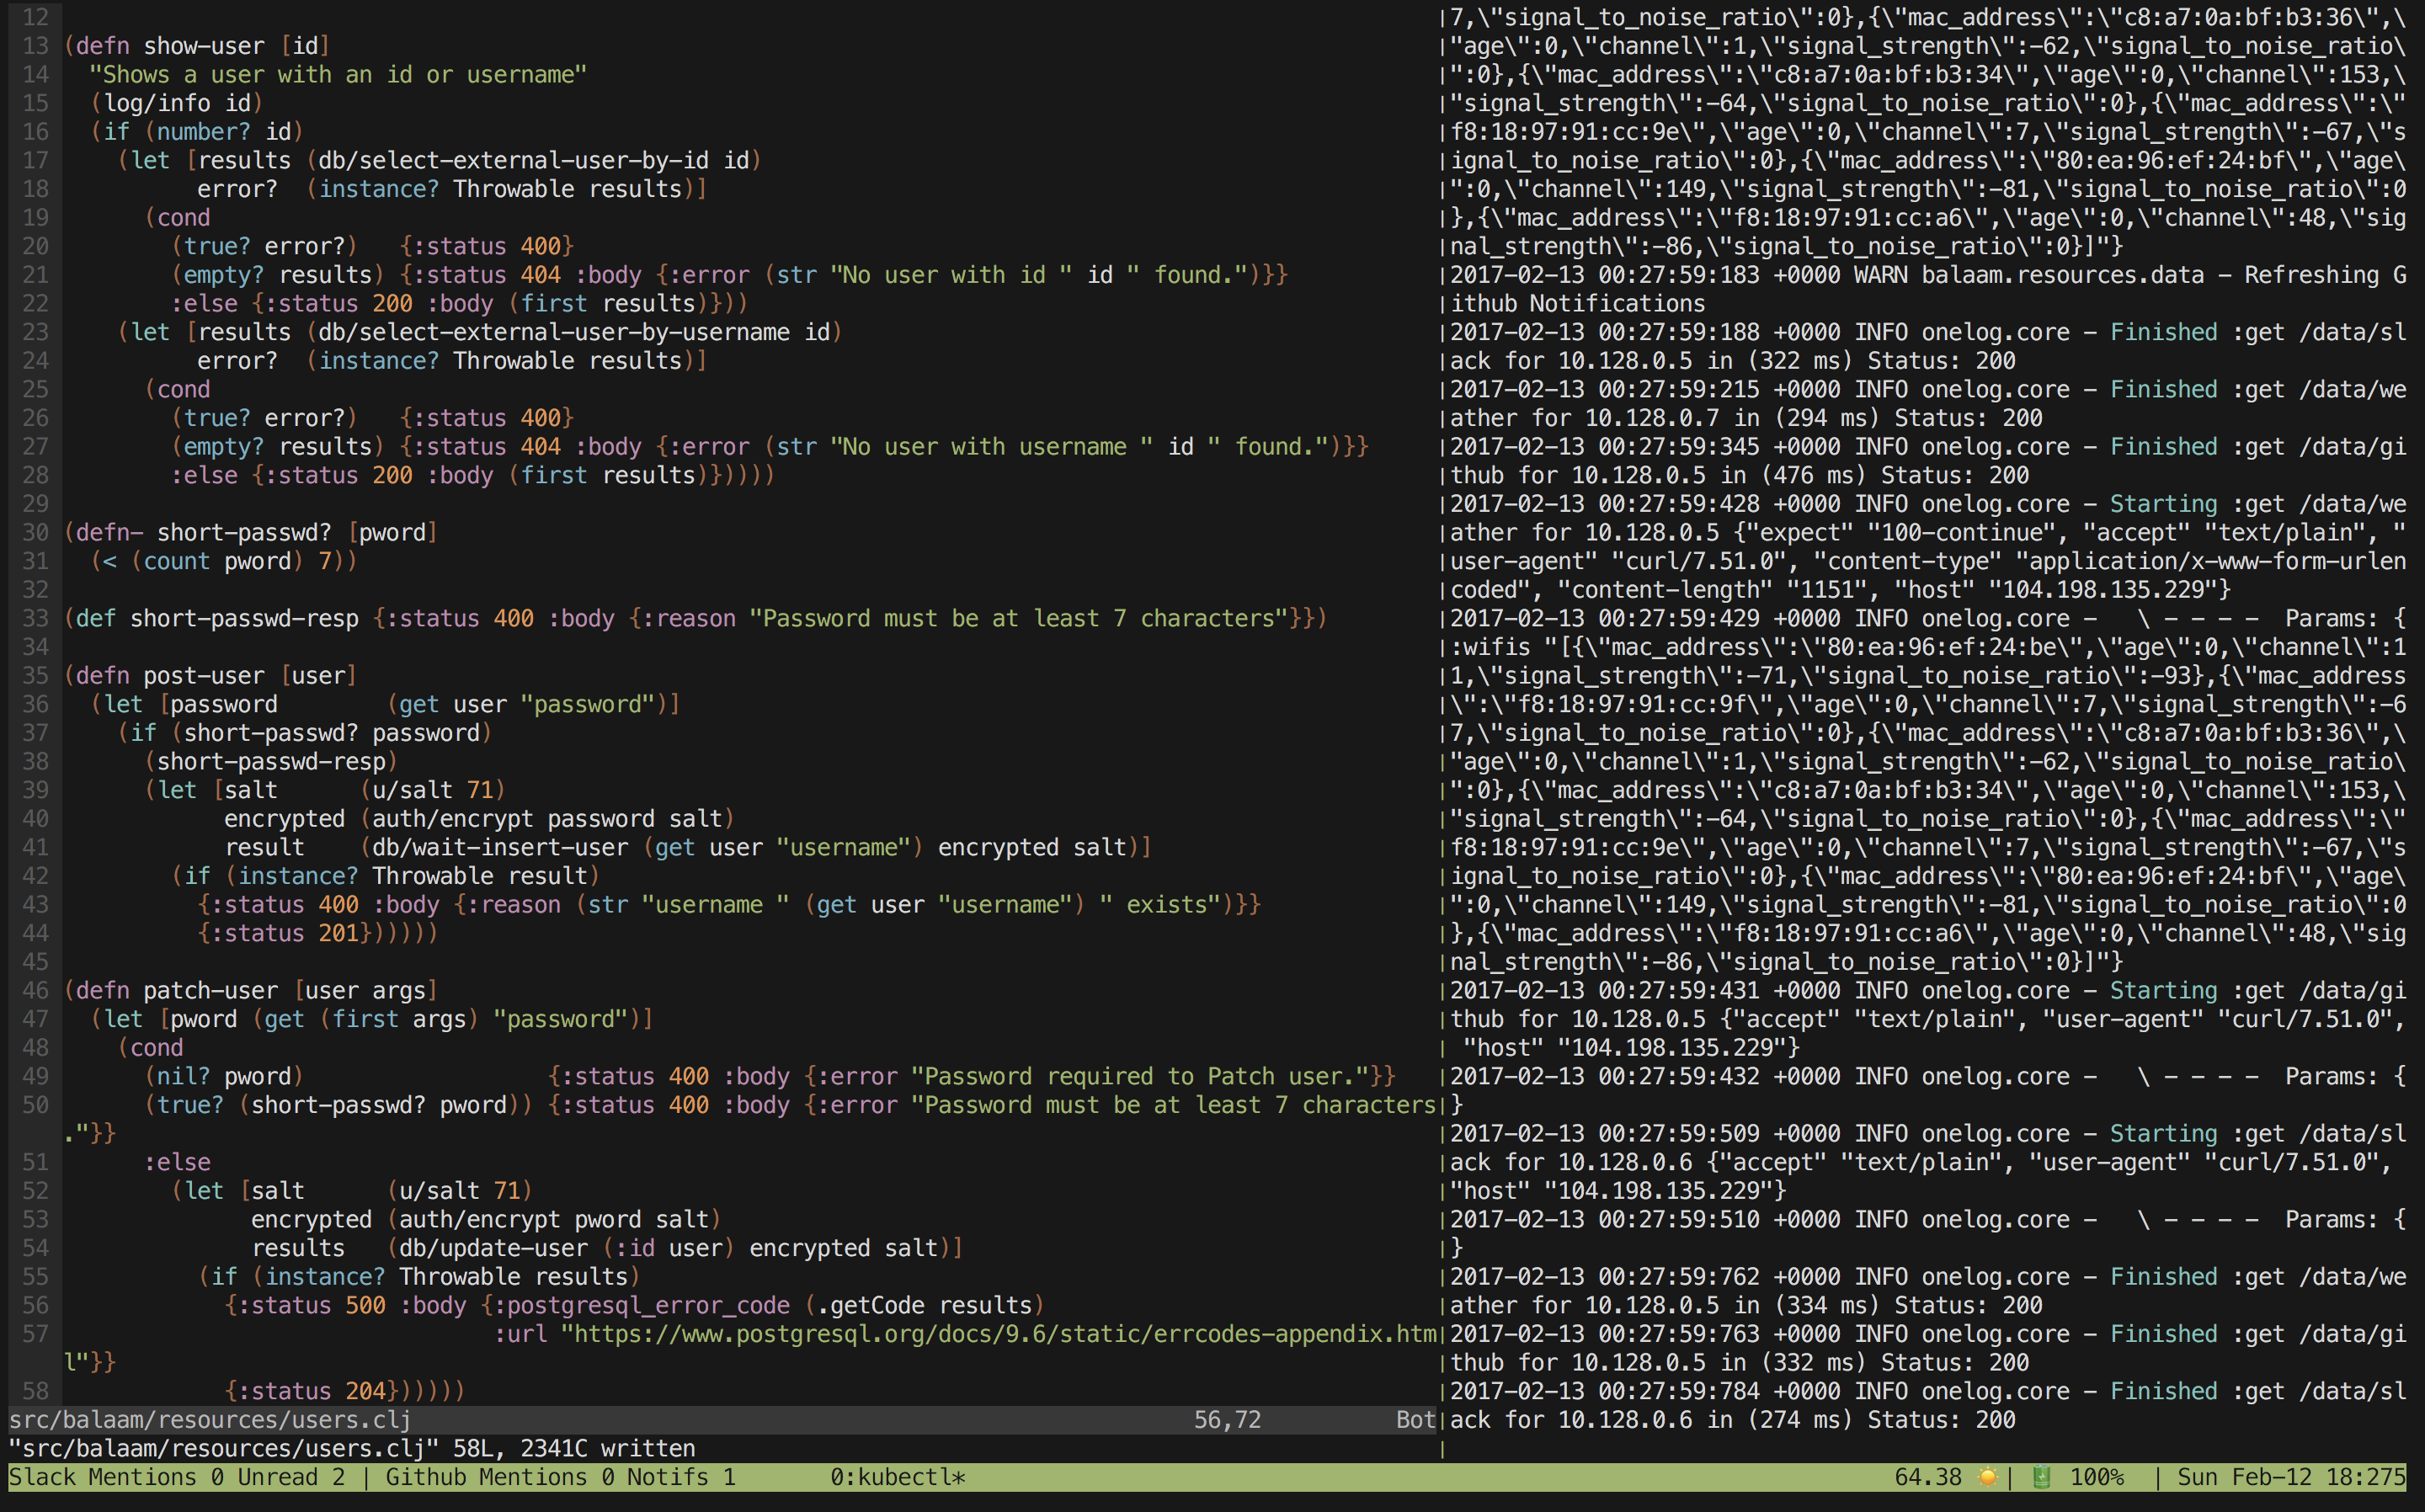This screenshot has height=1512, width=2425.
Task: Click log/info on line 15
Action: click(157, 103)
